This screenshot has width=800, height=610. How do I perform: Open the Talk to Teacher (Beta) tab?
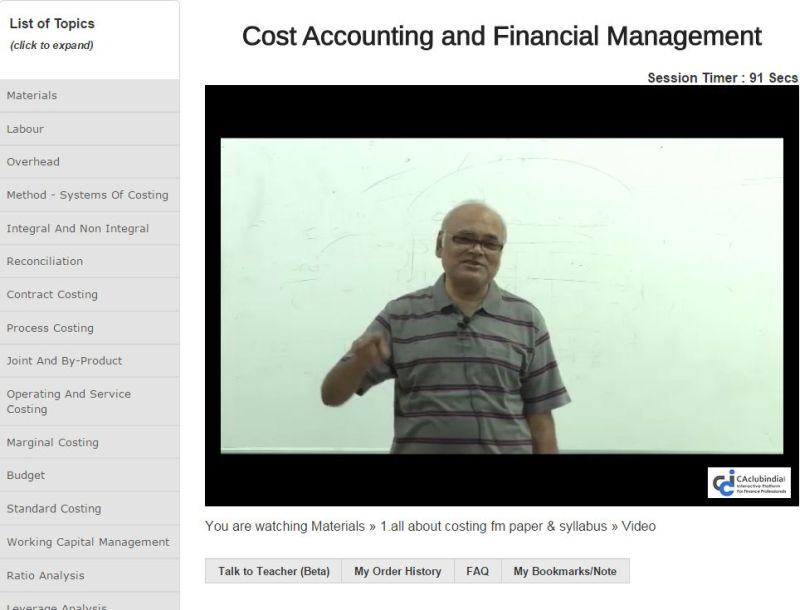274,571
